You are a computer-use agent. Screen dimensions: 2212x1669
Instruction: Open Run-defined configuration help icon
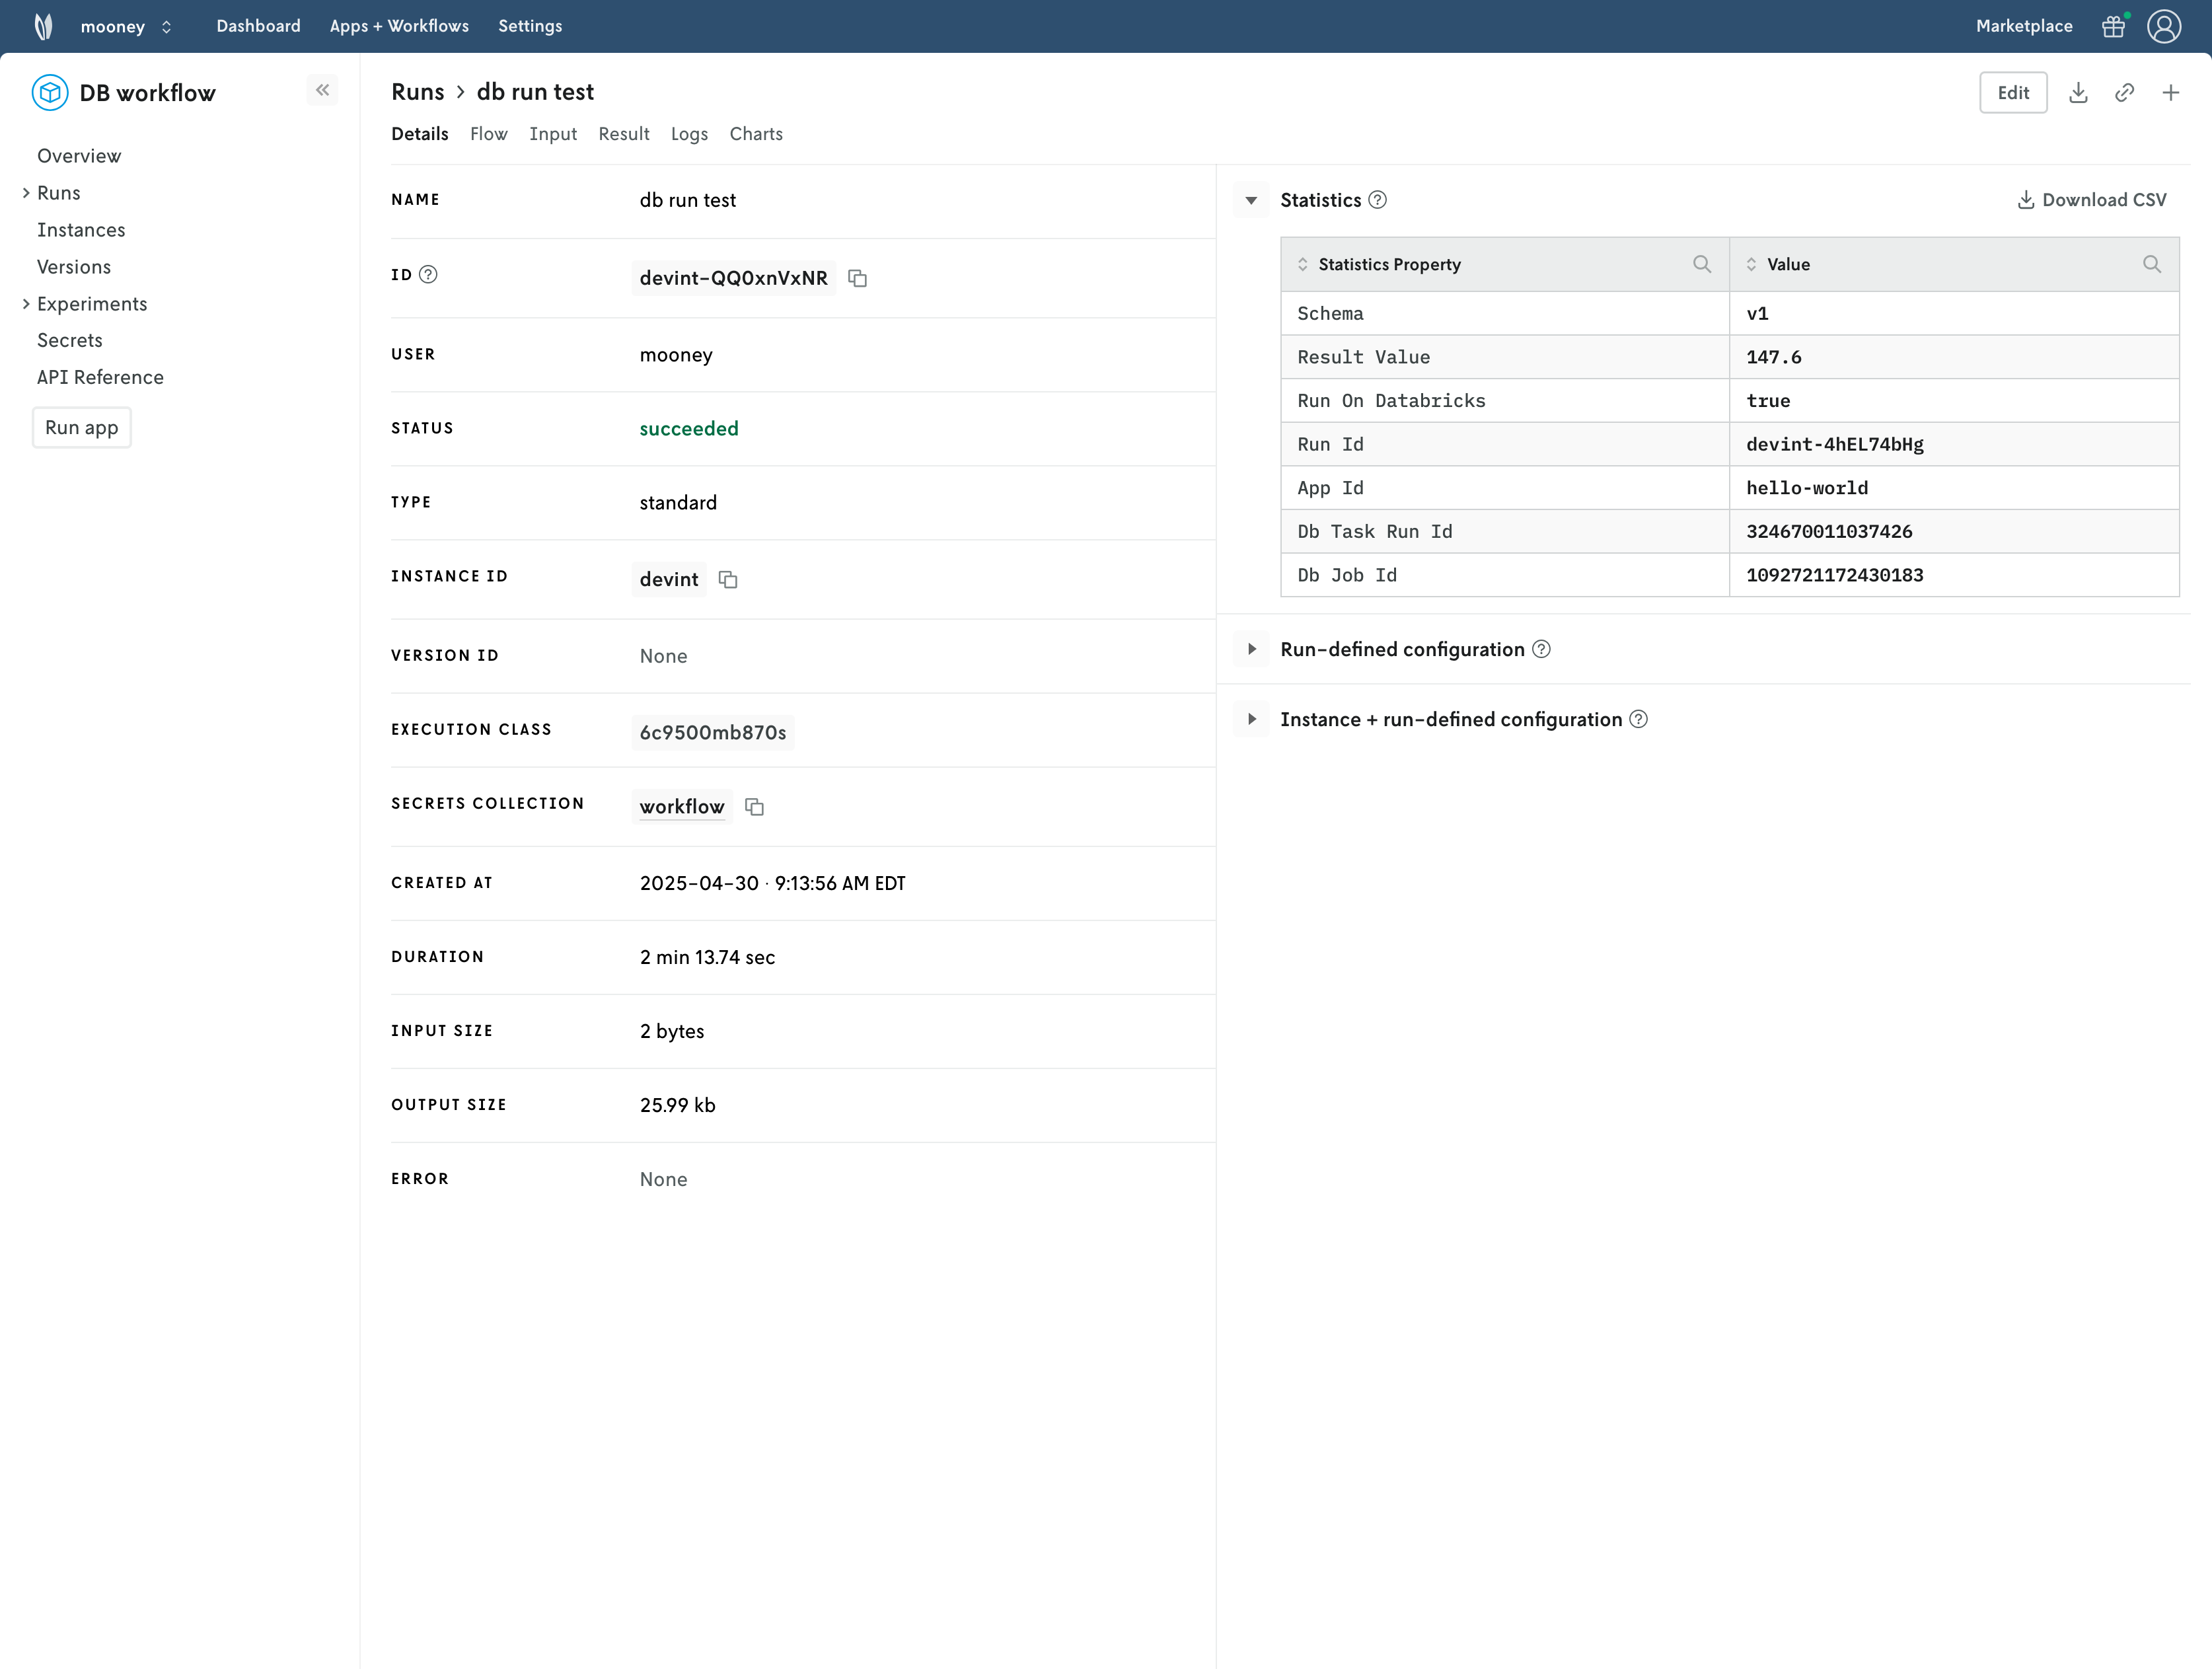1541,649
